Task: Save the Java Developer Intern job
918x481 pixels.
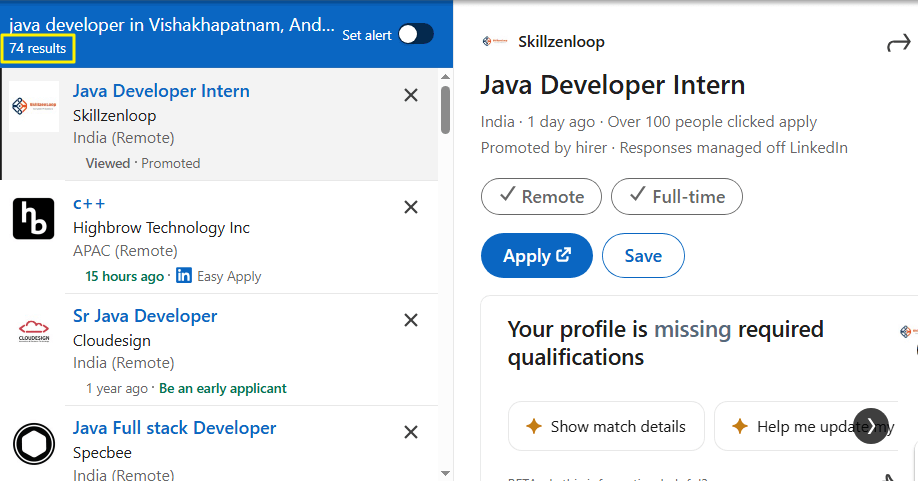Action: pos(643,256)
